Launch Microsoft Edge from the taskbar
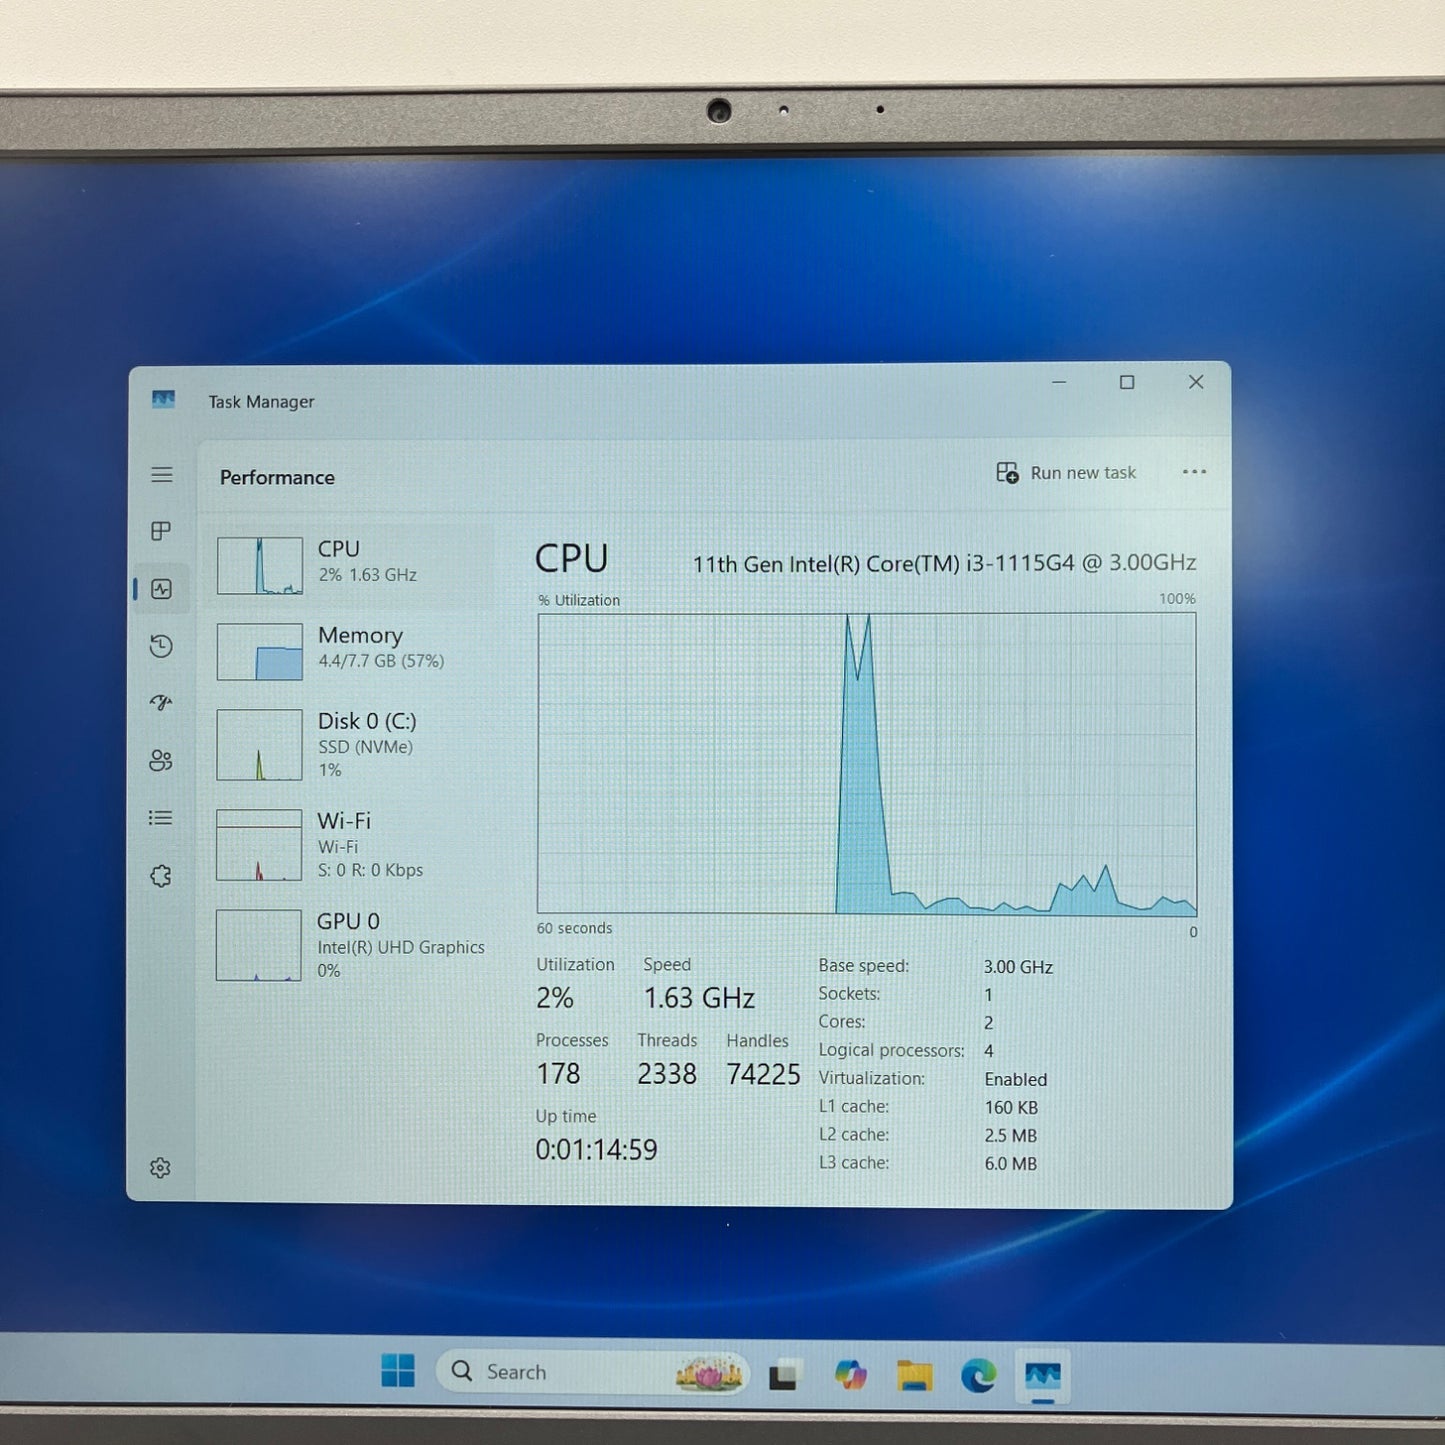This screenshot has height=1445, width=1445. [x=978, y=1376]
